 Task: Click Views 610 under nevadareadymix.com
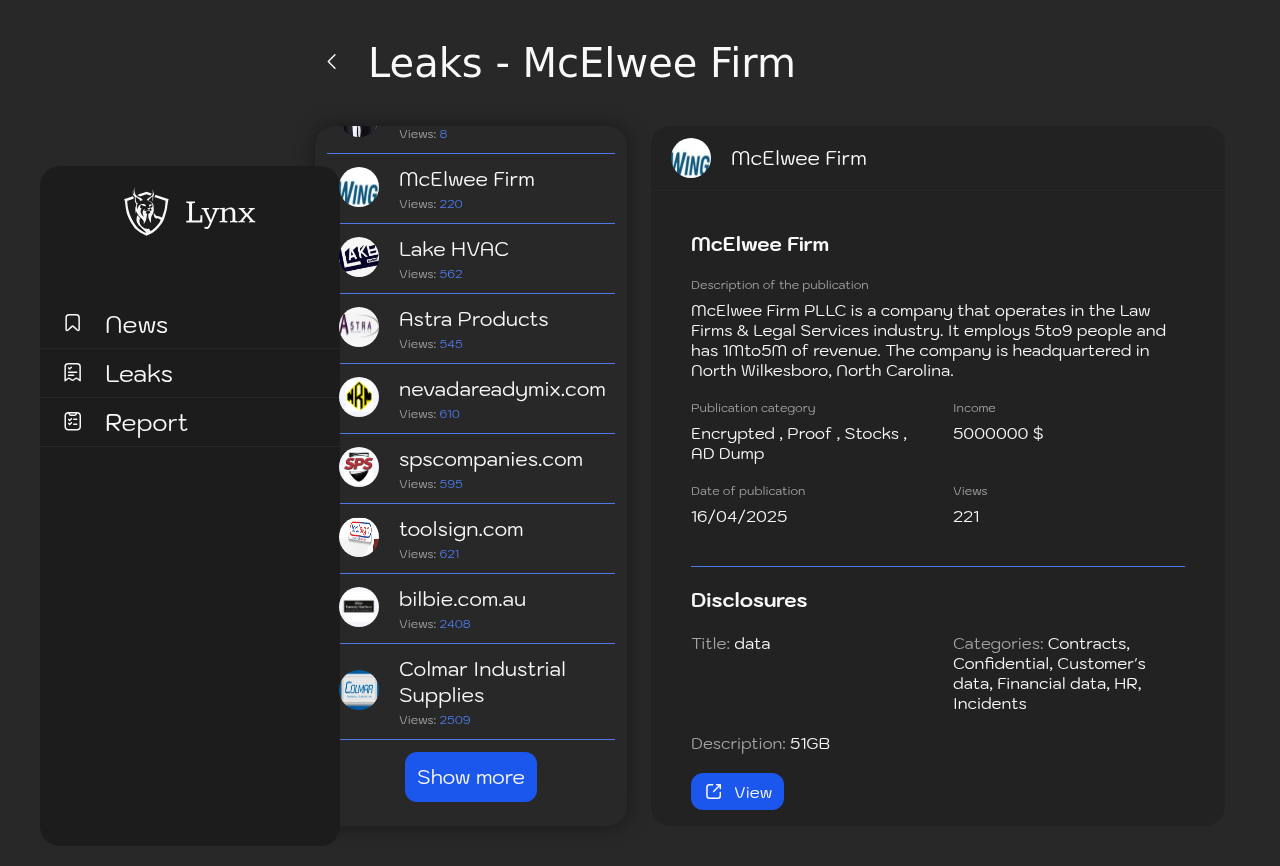tap(430, 414)
